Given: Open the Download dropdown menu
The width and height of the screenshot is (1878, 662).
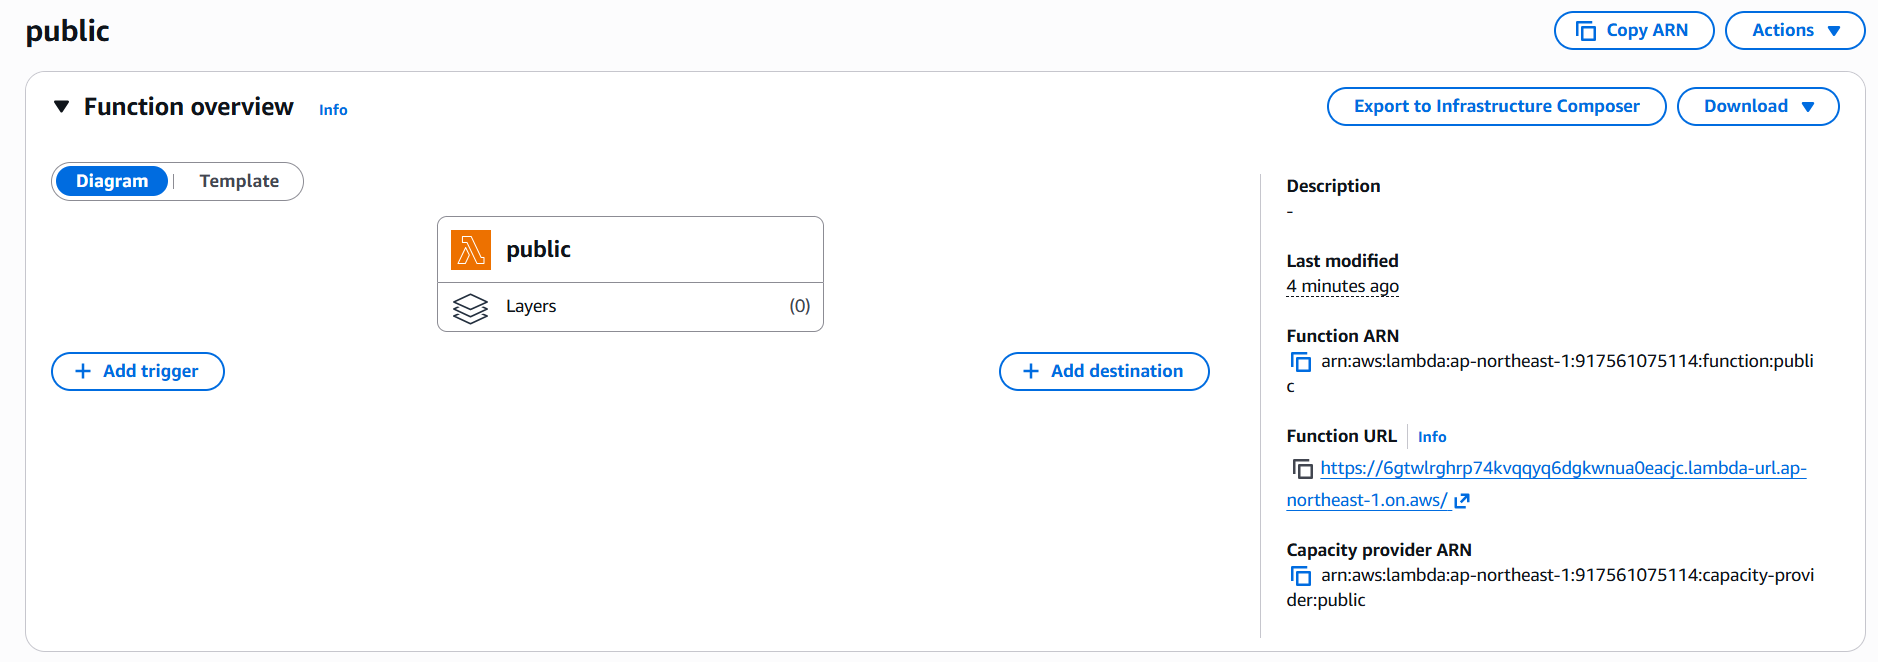Looking at the screenshot, I should click(x=1757, y=107).
